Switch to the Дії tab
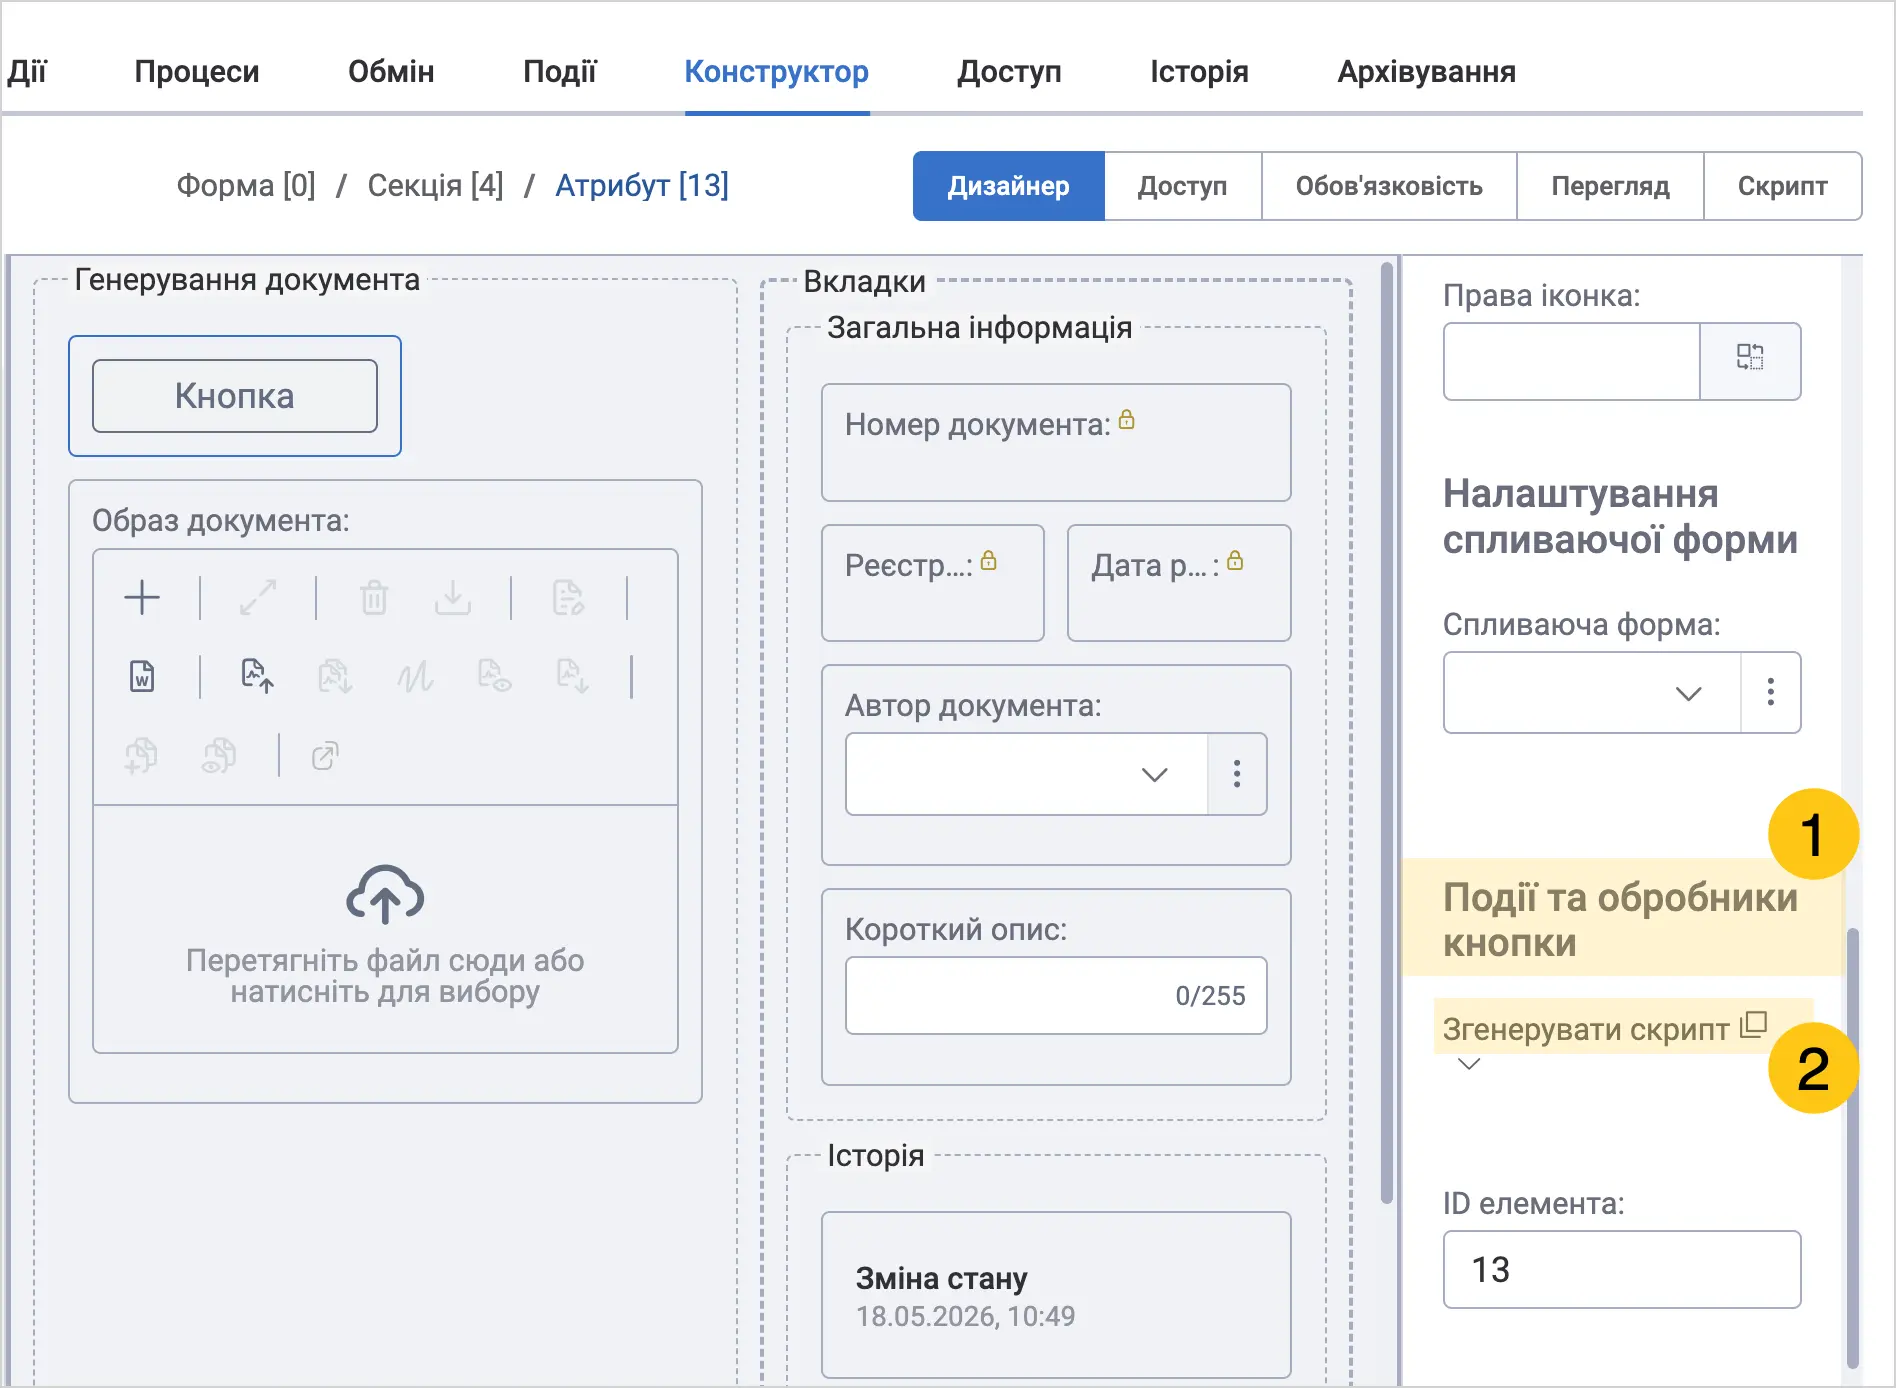Image resolution: width=1896 pixels, height=1388 pixels. [x=27, y=72]
